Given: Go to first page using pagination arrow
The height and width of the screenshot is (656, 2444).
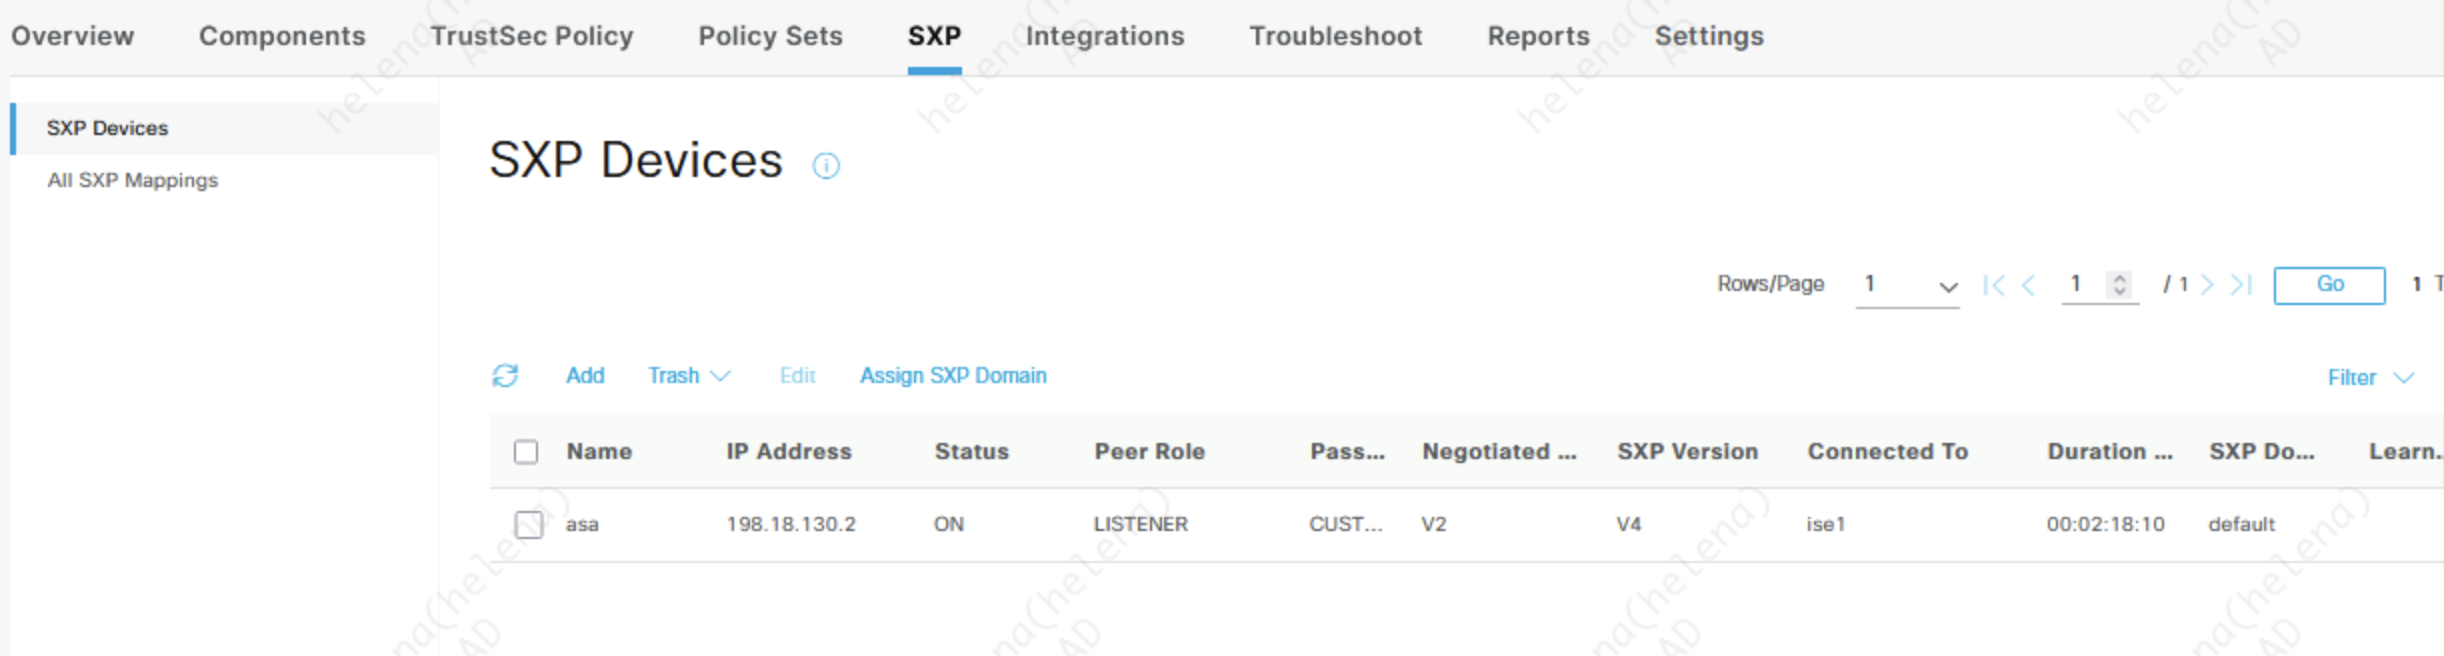Looking at the screenshot, I should tap(1993, 285).
